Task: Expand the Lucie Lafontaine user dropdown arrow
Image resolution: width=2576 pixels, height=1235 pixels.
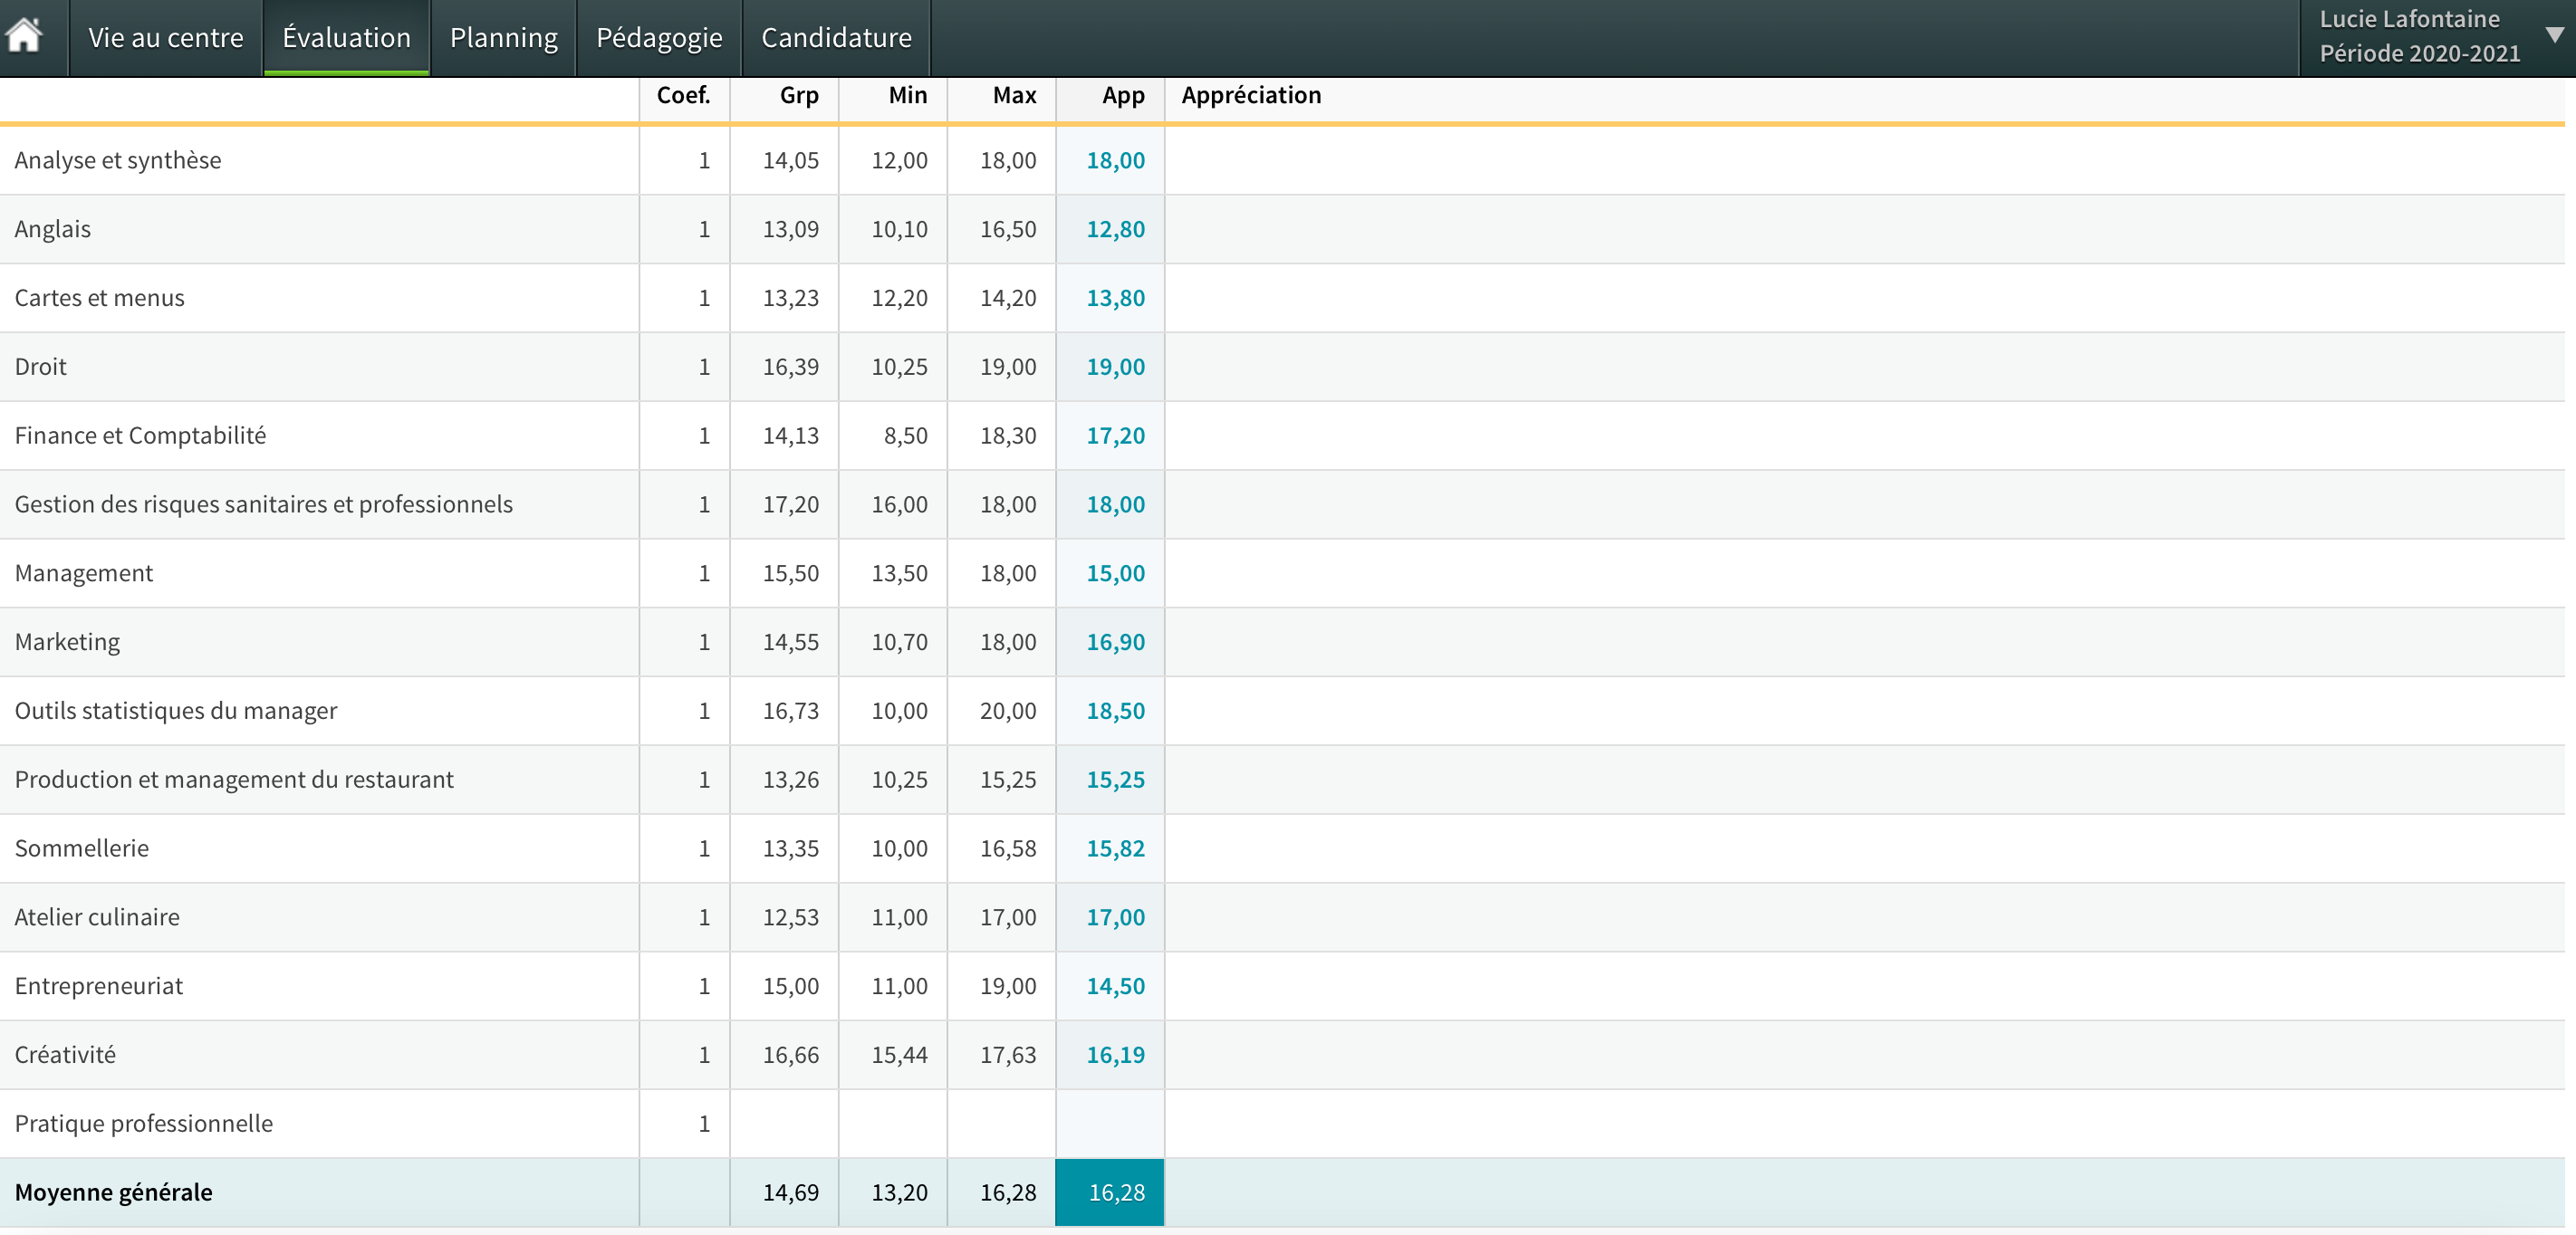Action: coord(2553,36)
